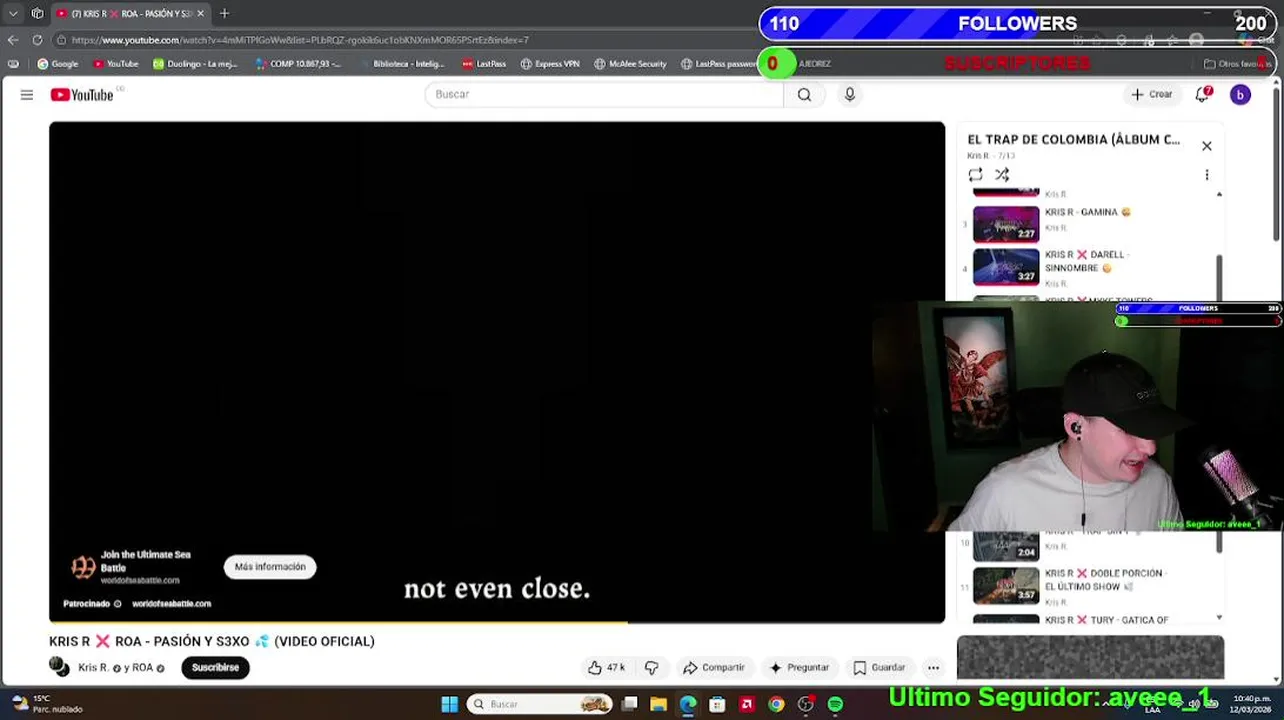Image resolution: width=1284 pixels, height=720 pixels.
Task: Toggle playlist shuffle
Action: tap(1002, 174)
